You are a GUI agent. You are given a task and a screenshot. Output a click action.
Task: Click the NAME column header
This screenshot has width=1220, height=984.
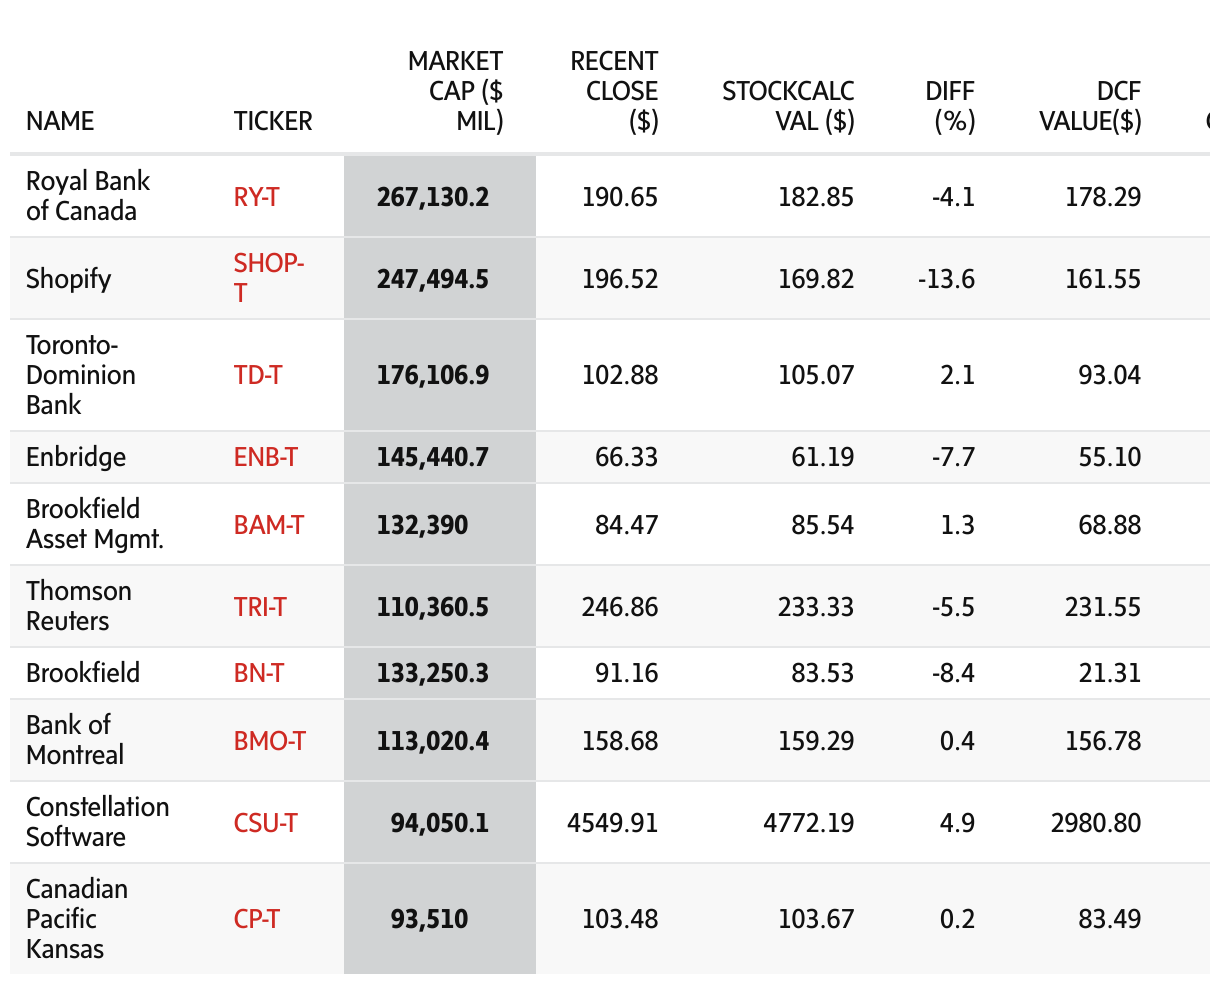point(60,121)
